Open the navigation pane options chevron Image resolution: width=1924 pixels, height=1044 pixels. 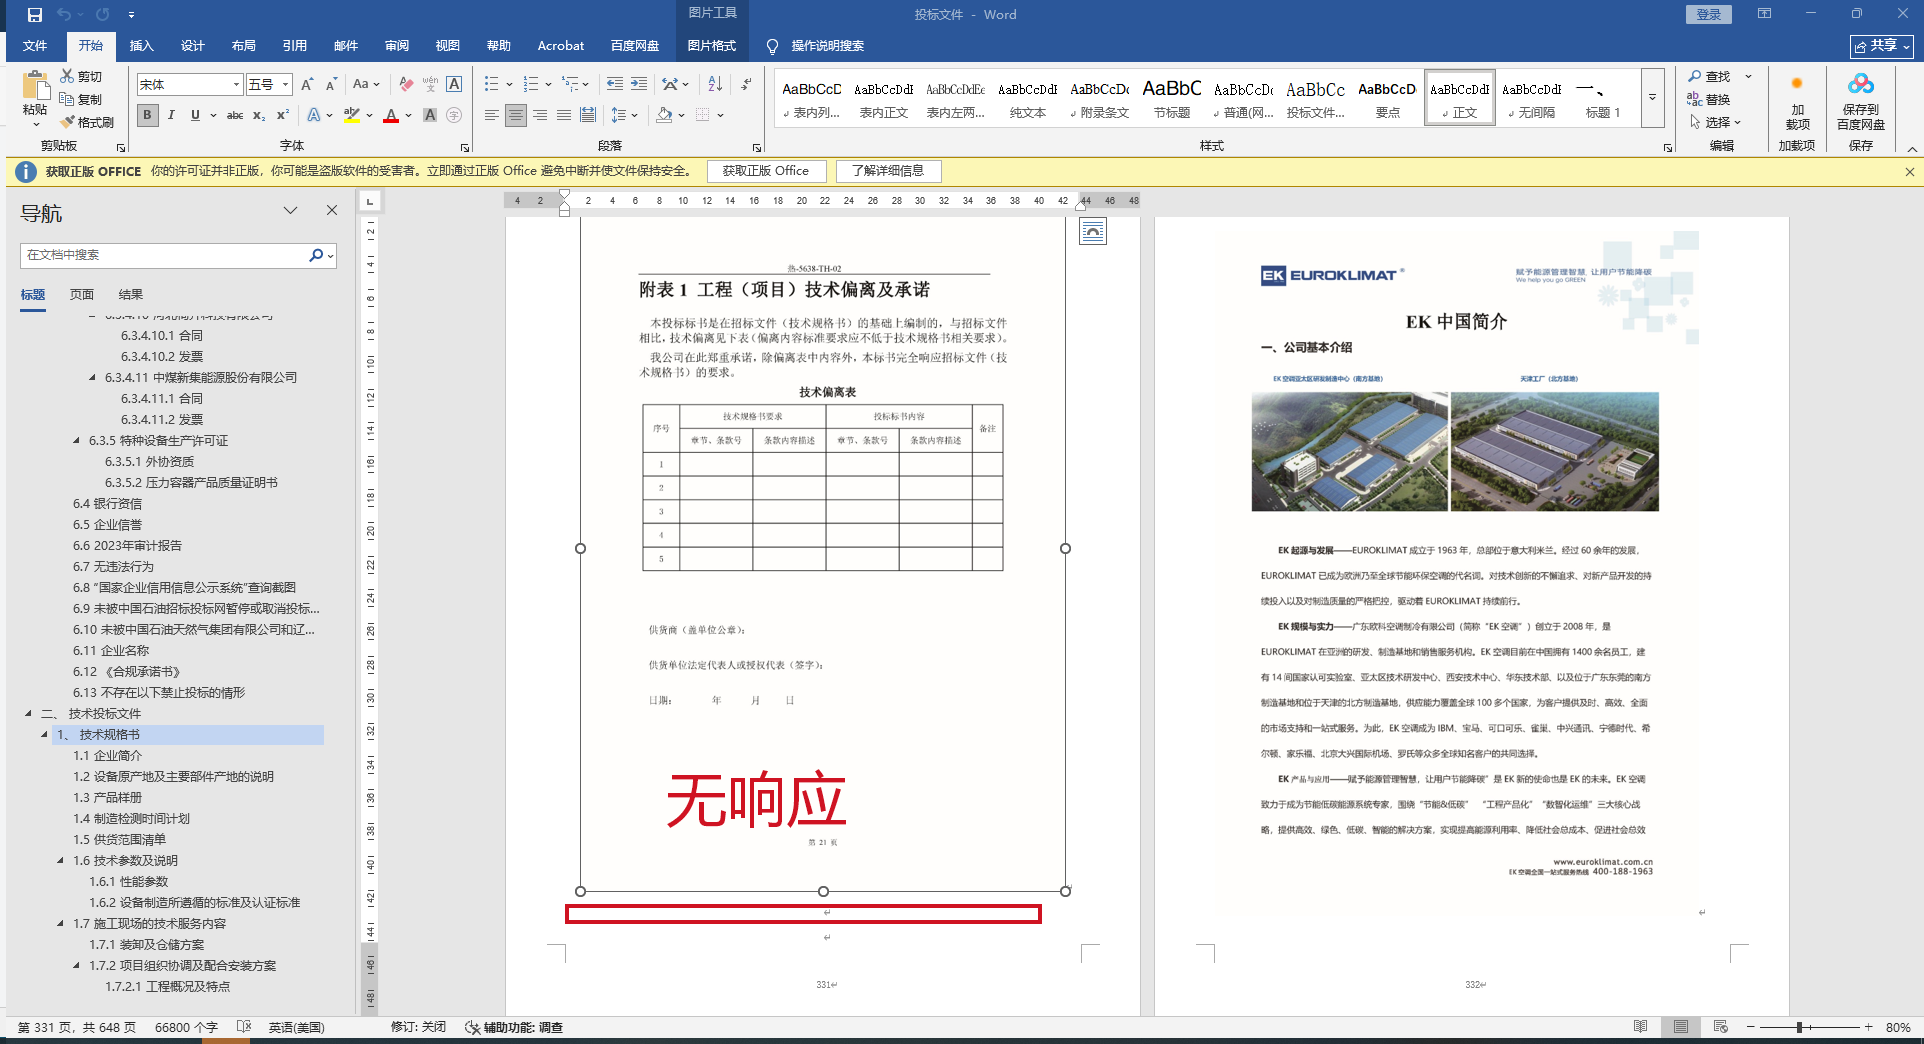(x=290, y=210)
